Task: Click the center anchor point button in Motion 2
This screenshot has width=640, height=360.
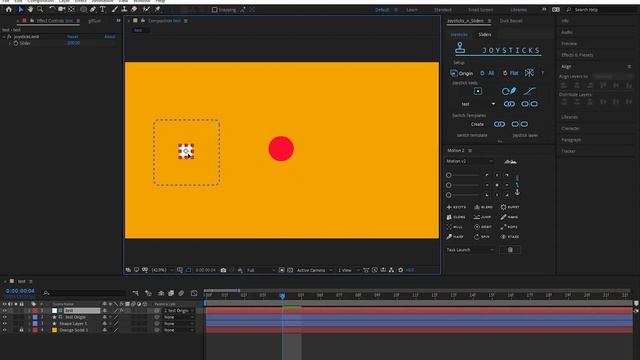Action: coord(497,185)
